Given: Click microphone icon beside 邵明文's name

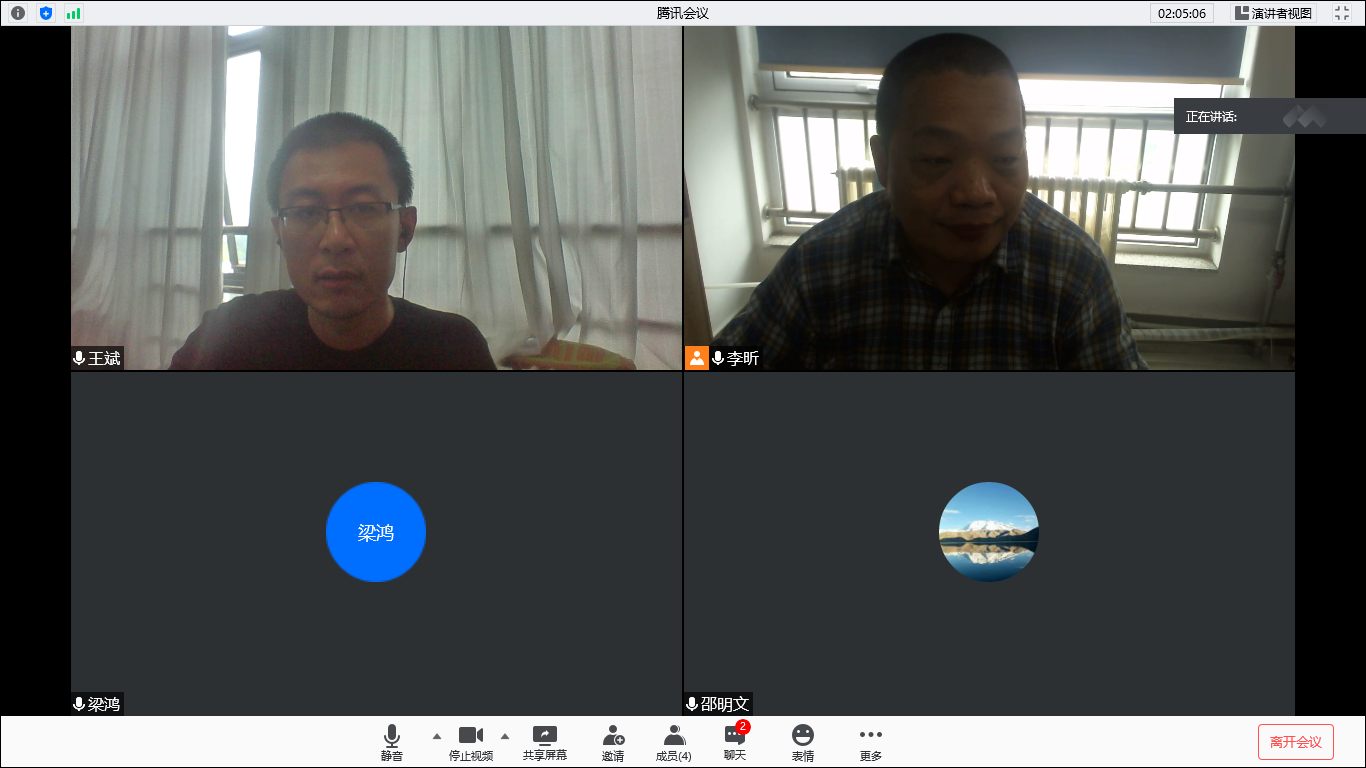Looking at the screenshot, I should pos(692,704).
